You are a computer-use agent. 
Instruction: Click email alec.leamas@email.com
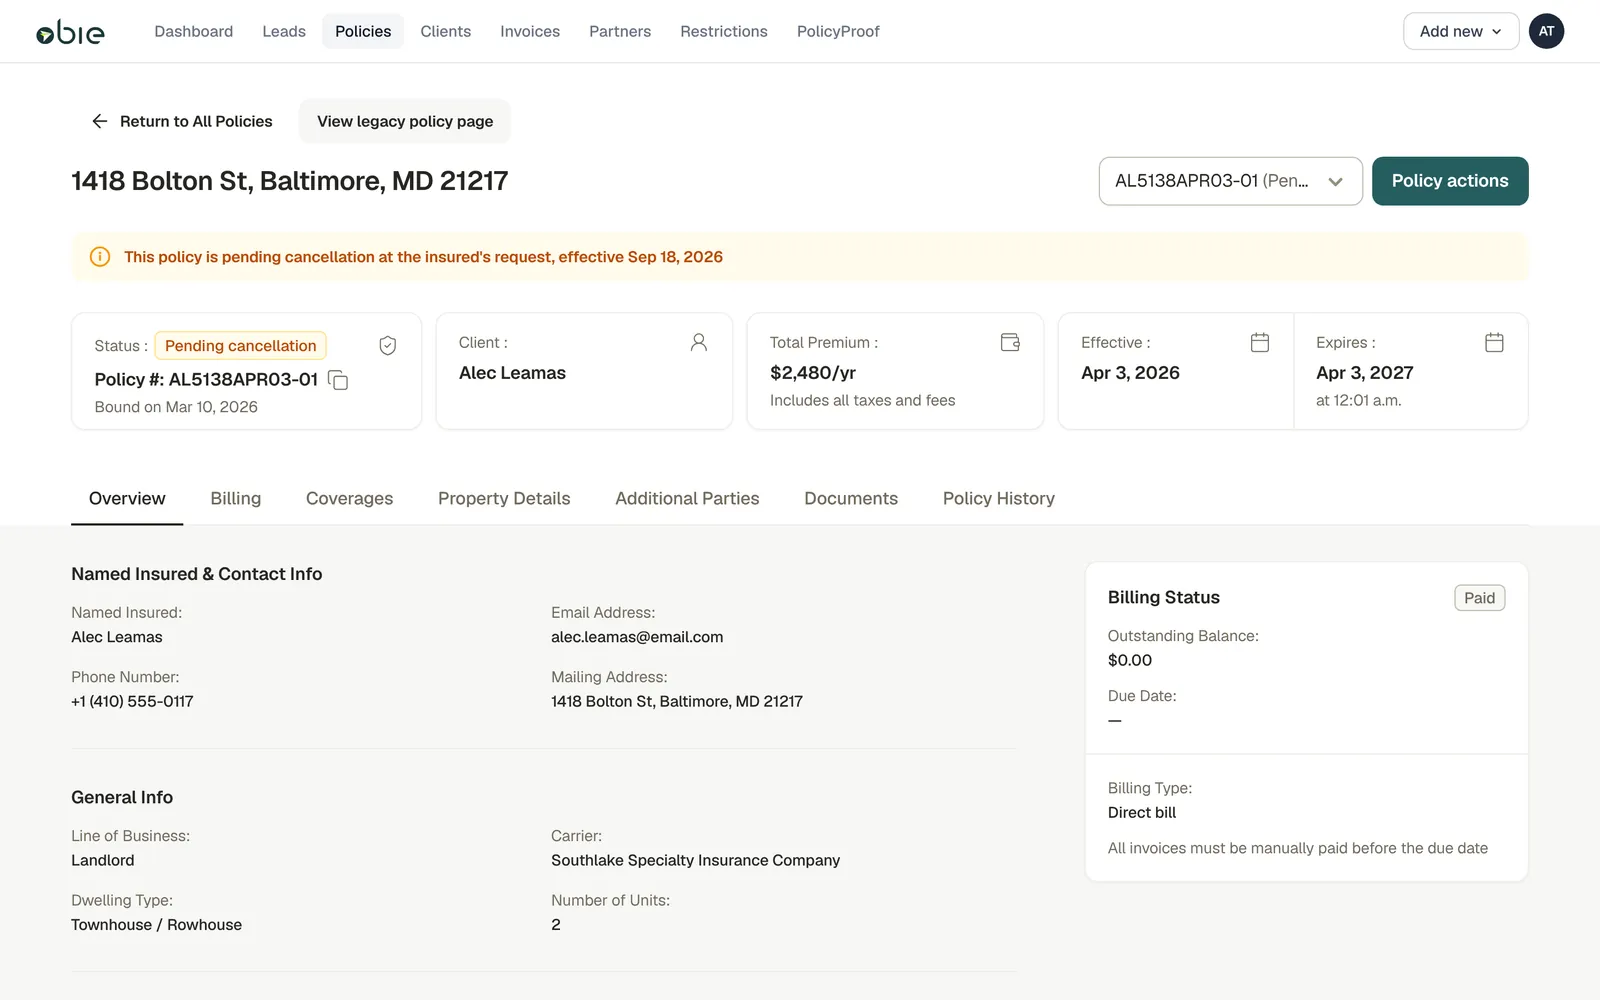(x=637, y=637)
